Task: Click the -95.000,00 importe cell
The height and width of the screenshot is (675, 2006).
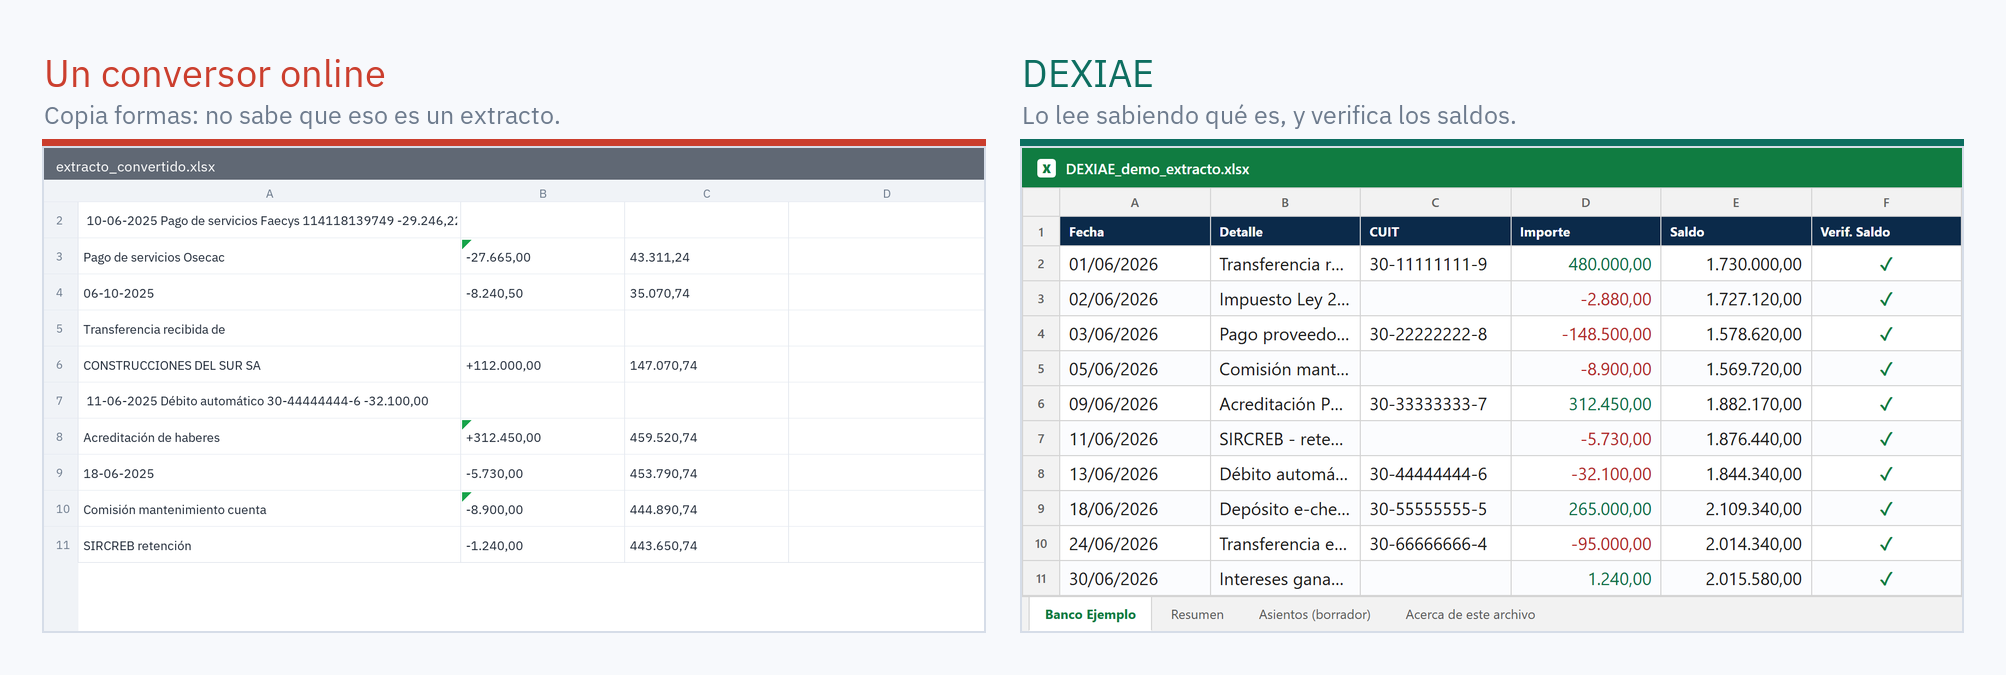Action: tap(1586, 544)
